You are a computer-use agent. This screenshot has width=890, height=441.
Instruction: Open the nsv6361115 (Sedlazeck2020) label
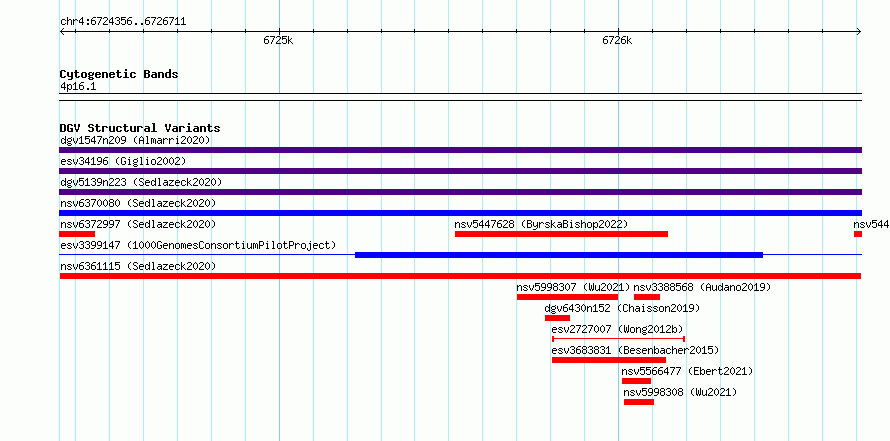pos(138,266)
